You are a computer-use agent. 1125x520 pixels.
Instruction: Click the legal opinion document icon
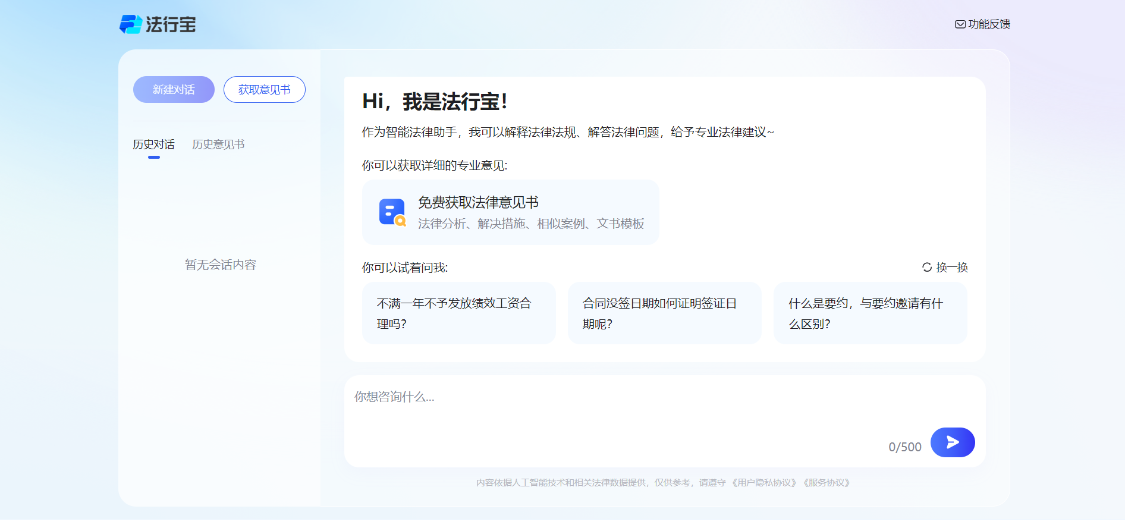point(392,212)
